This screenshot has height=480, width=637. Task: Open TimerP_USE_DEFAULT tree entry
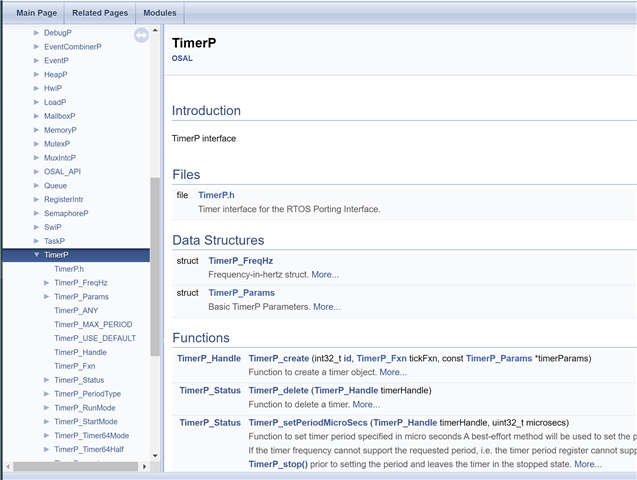[x=95, y=338]
